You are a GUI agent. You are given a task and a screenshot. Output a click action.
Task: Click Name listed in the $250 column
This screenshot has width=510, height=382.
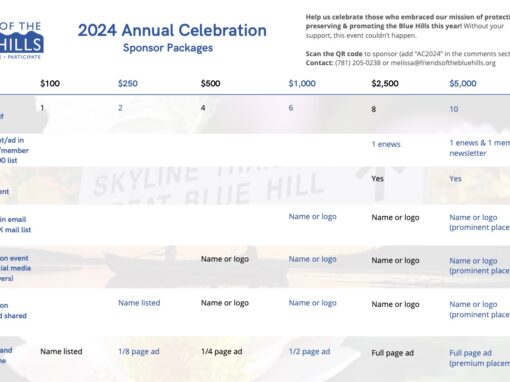139,303
